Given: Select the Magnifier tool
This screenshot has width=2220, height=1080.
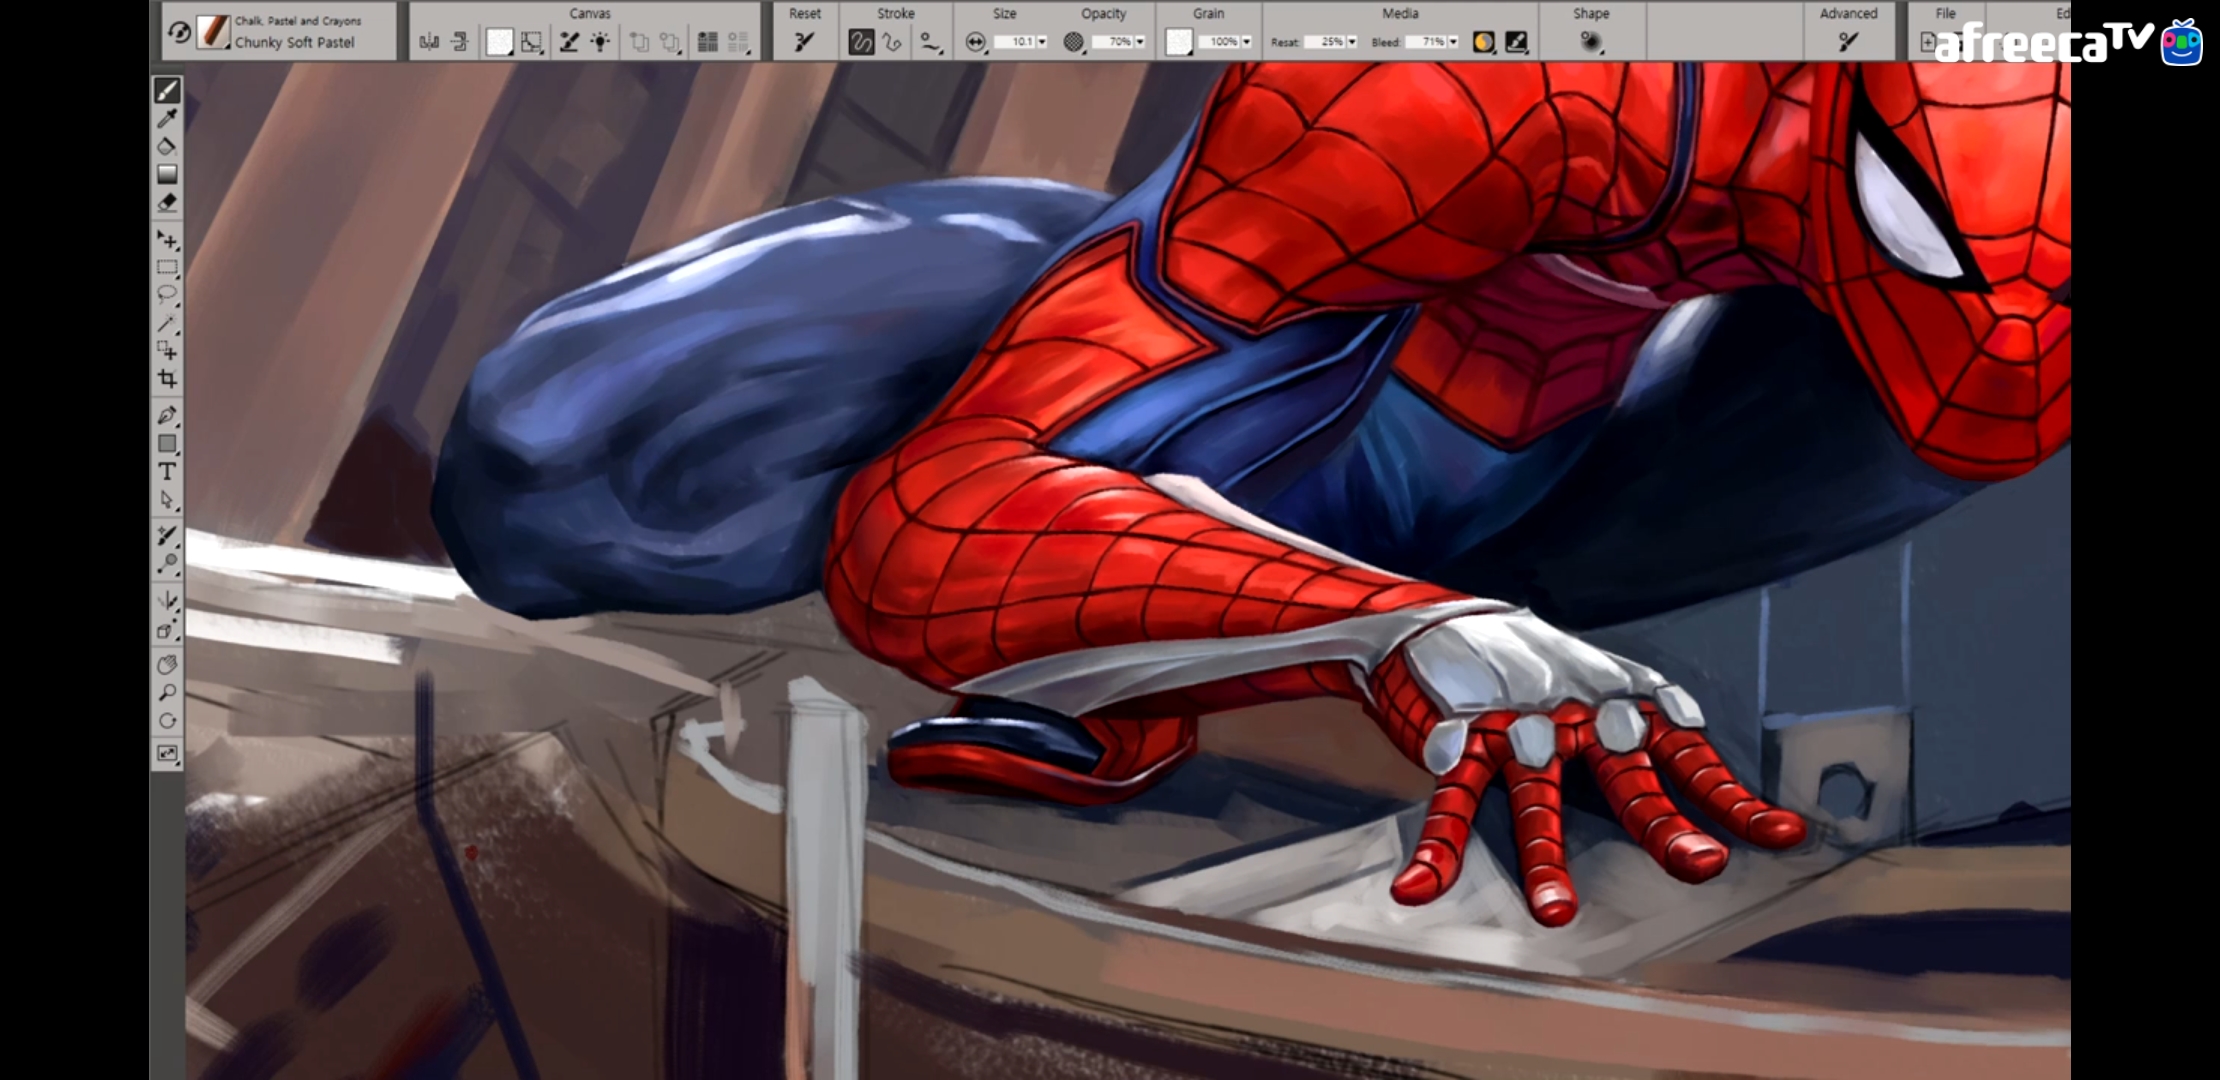Looking at the screenshot, I should pyautogui.click(x=167, y=693).
